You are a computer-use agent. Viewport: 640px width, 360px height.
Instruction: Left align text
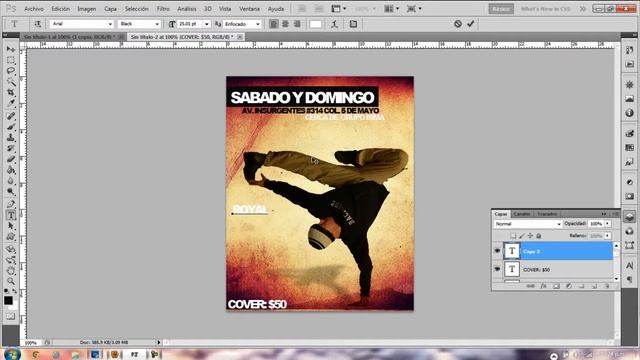click(x=274, y=24)
